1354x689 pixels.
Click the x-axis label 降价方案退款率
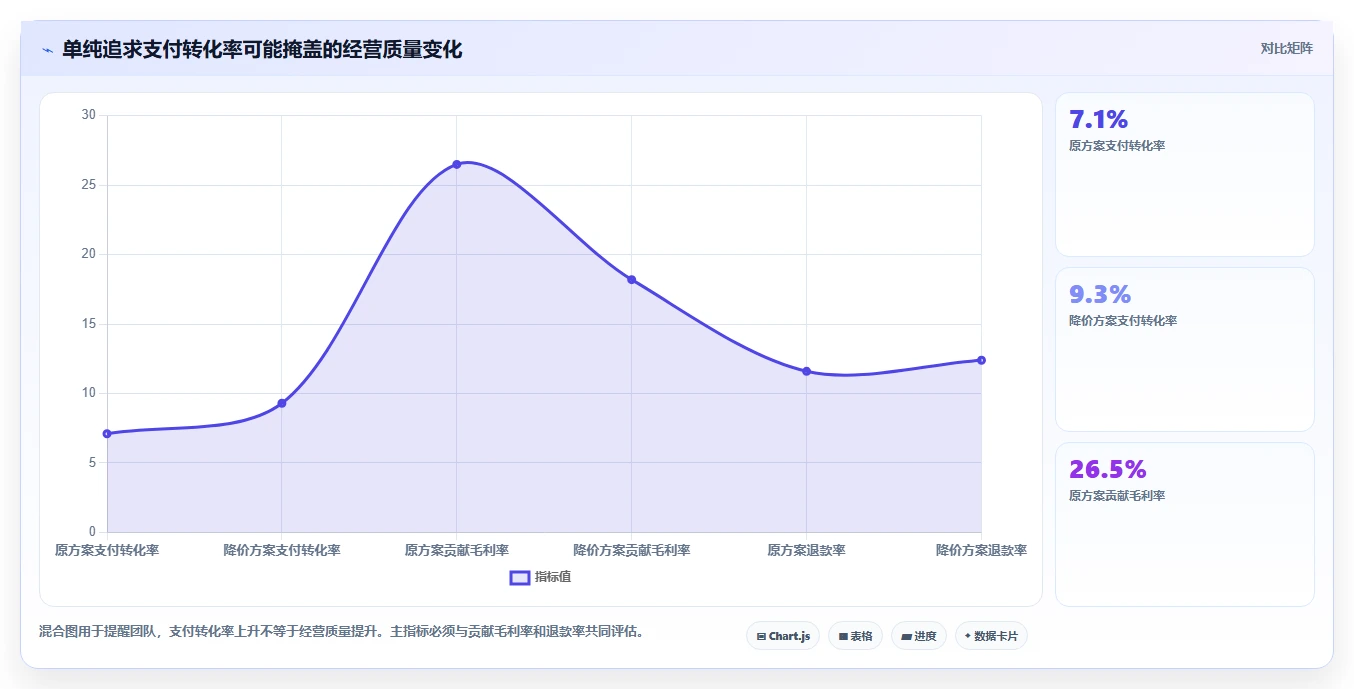(x=981, y=550)
